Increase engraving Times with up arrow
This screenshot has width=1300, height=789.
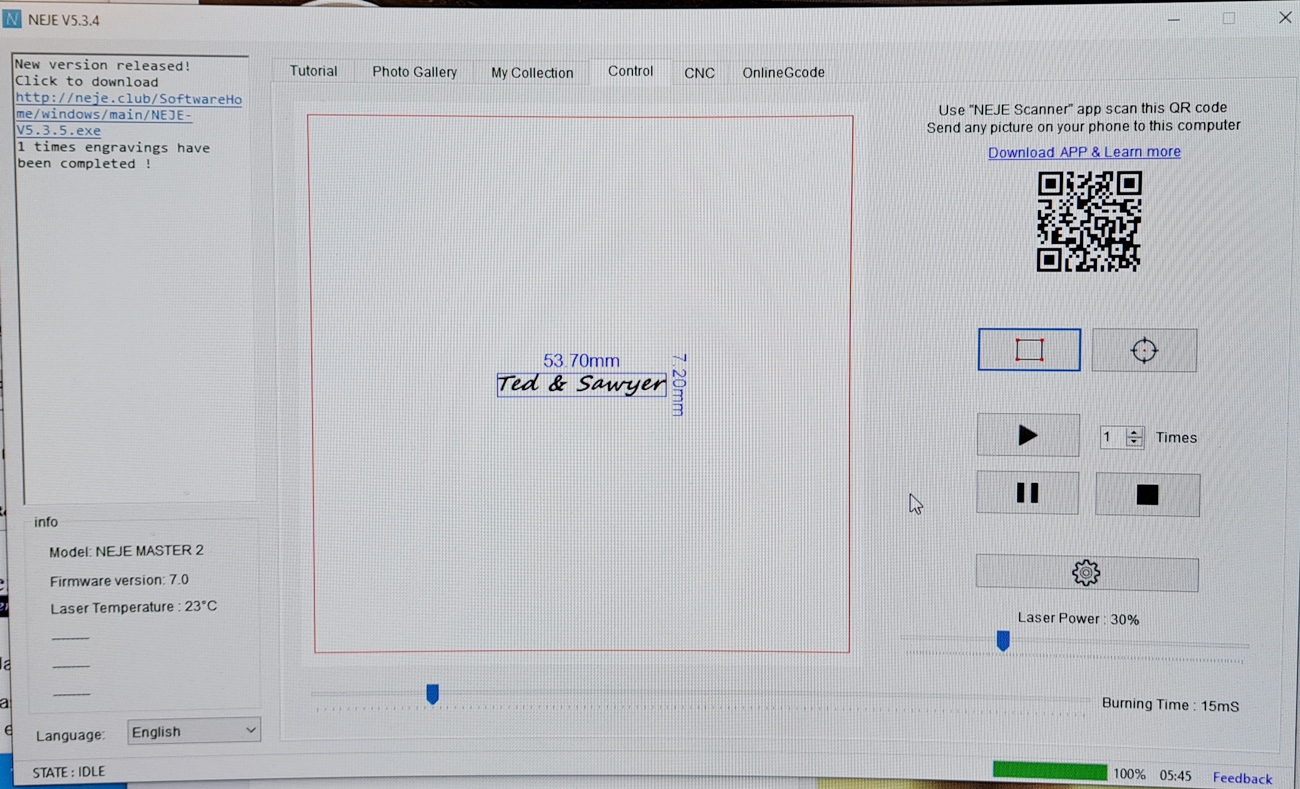(x=1134, y=432)
